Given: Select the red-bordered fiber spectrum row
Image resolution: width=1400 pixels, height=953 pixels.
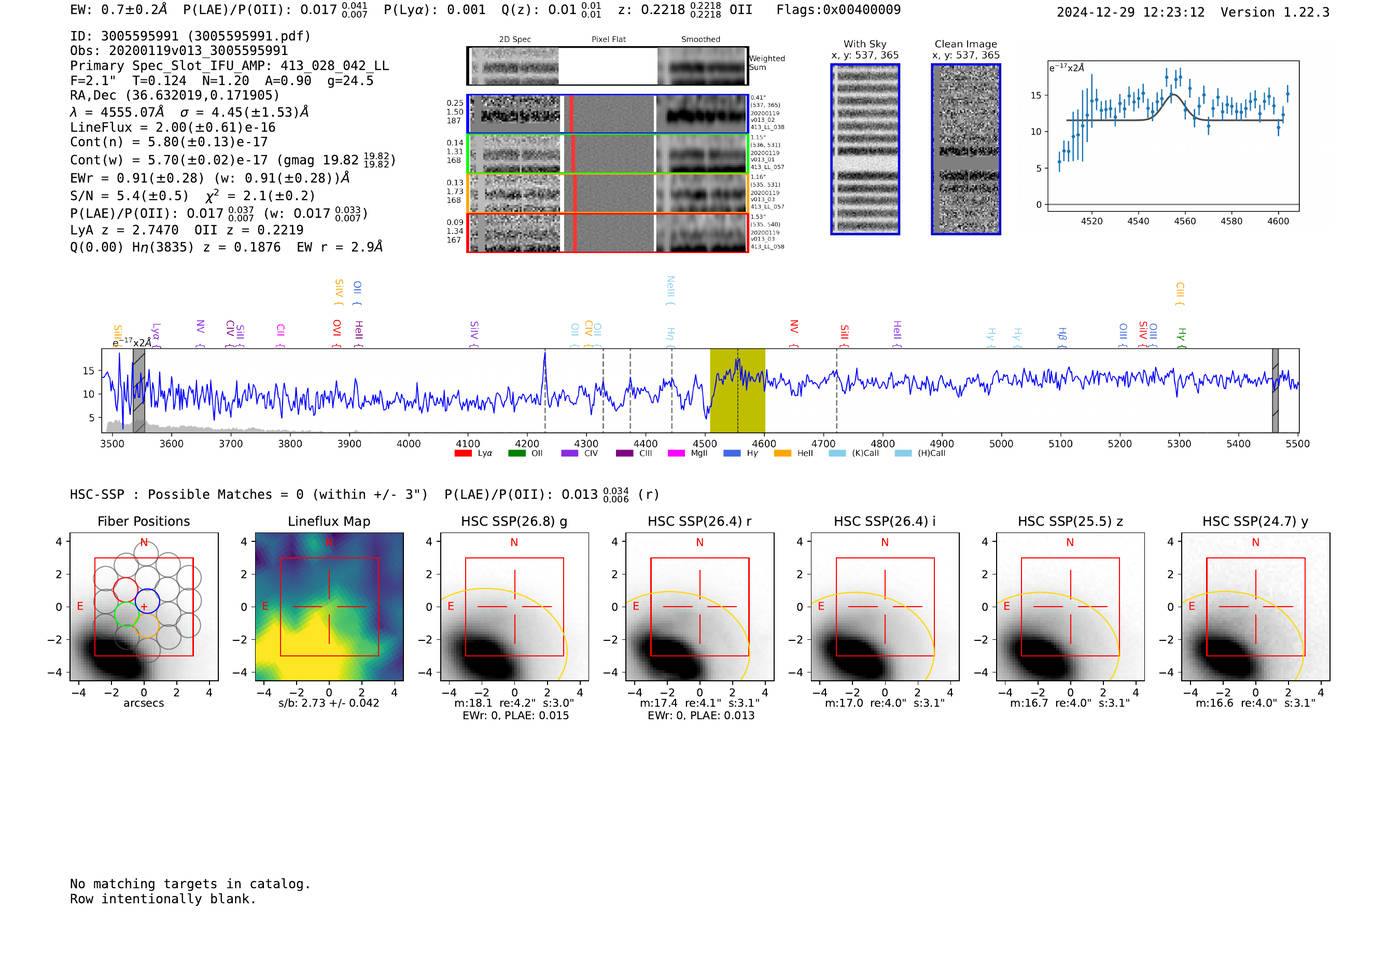Looking at the screenshot, I should point(607,233).
